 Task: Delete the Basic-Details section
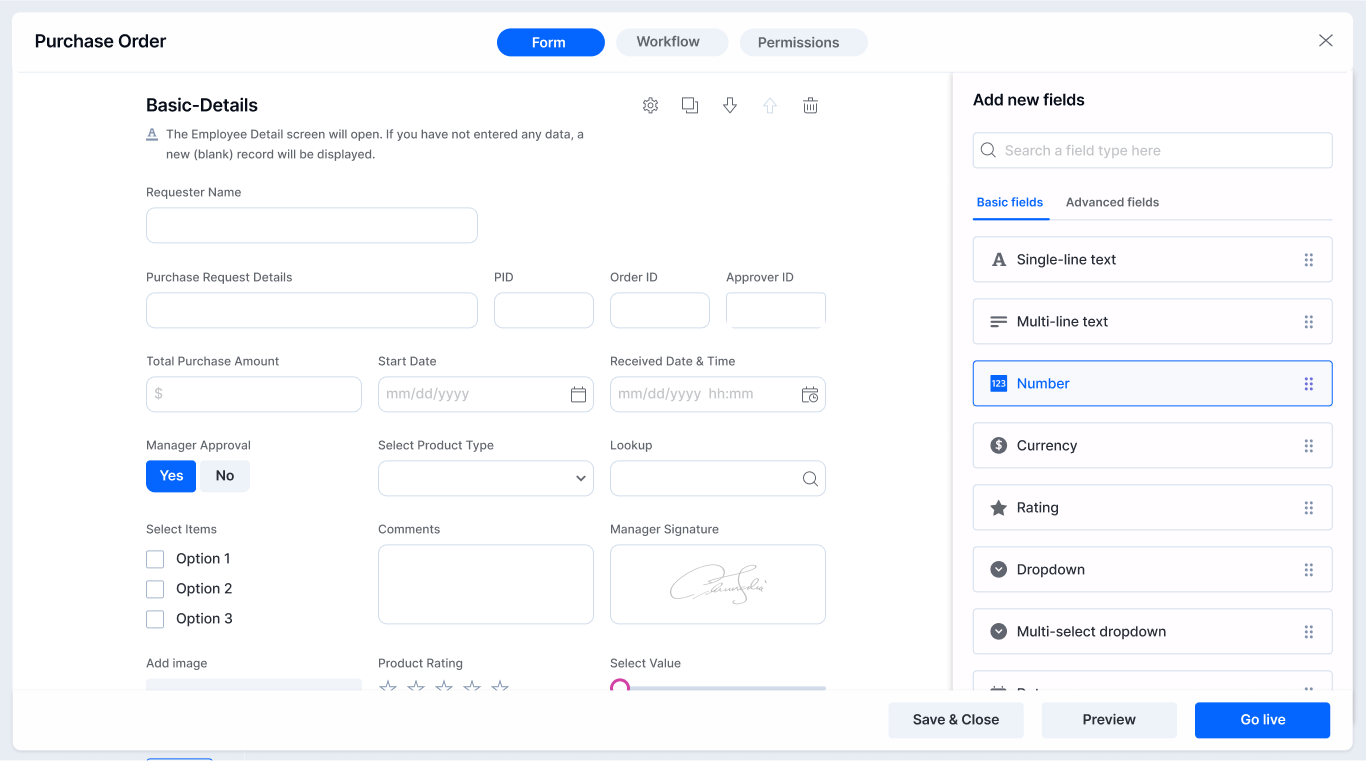[811, 105]
